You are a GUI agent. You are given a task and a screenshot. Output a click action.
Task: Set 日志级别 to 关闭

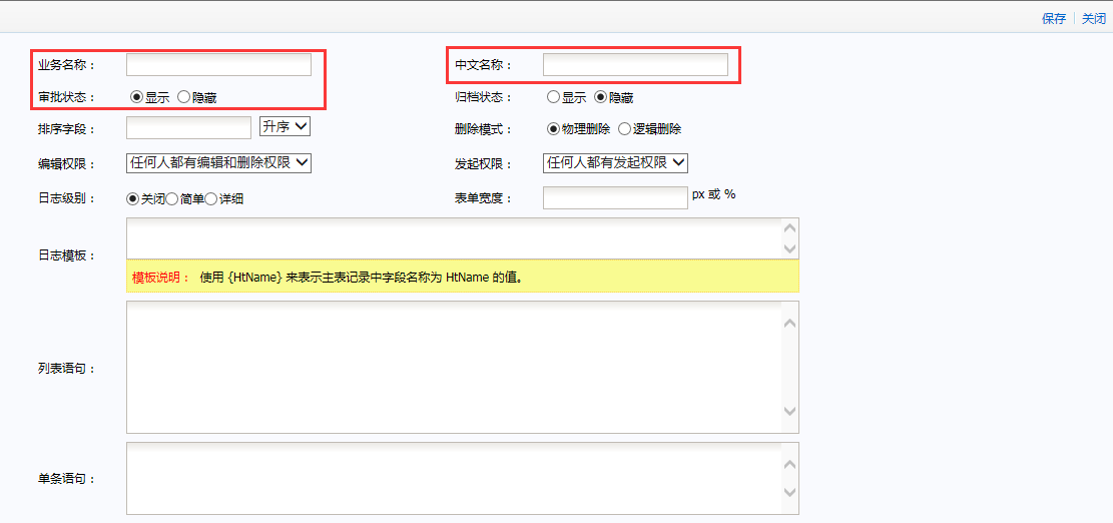click(132, 199)
